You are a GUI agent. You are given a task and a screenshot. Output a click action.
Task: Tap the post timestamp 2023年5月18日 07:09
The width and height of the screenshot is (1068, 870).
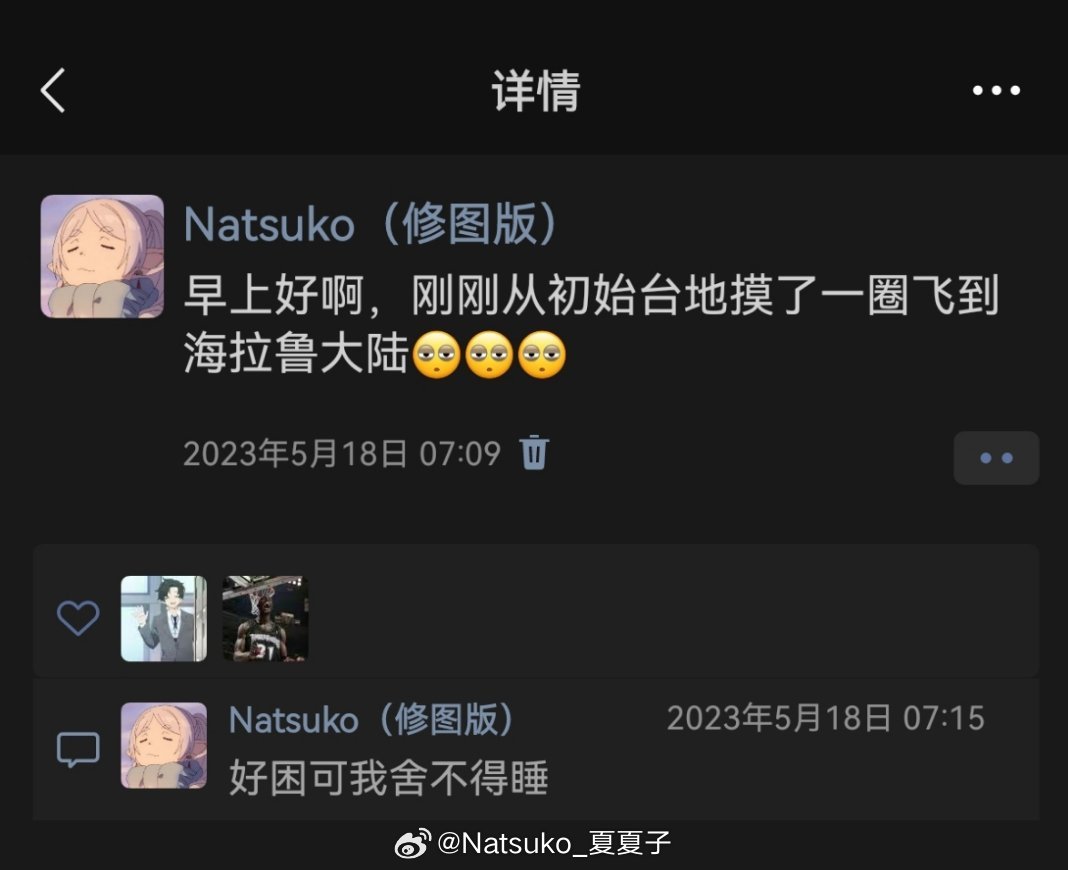tap(342, 453)
